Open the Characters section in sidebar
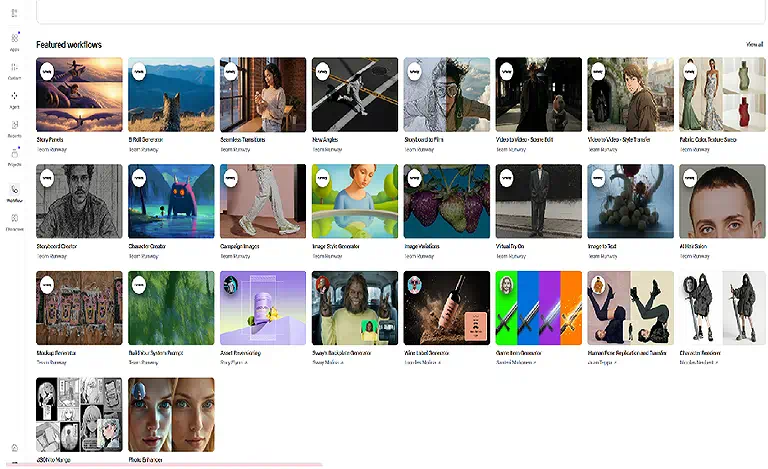The width and height of the screenshot is (768, 469). tap(15, 222)
